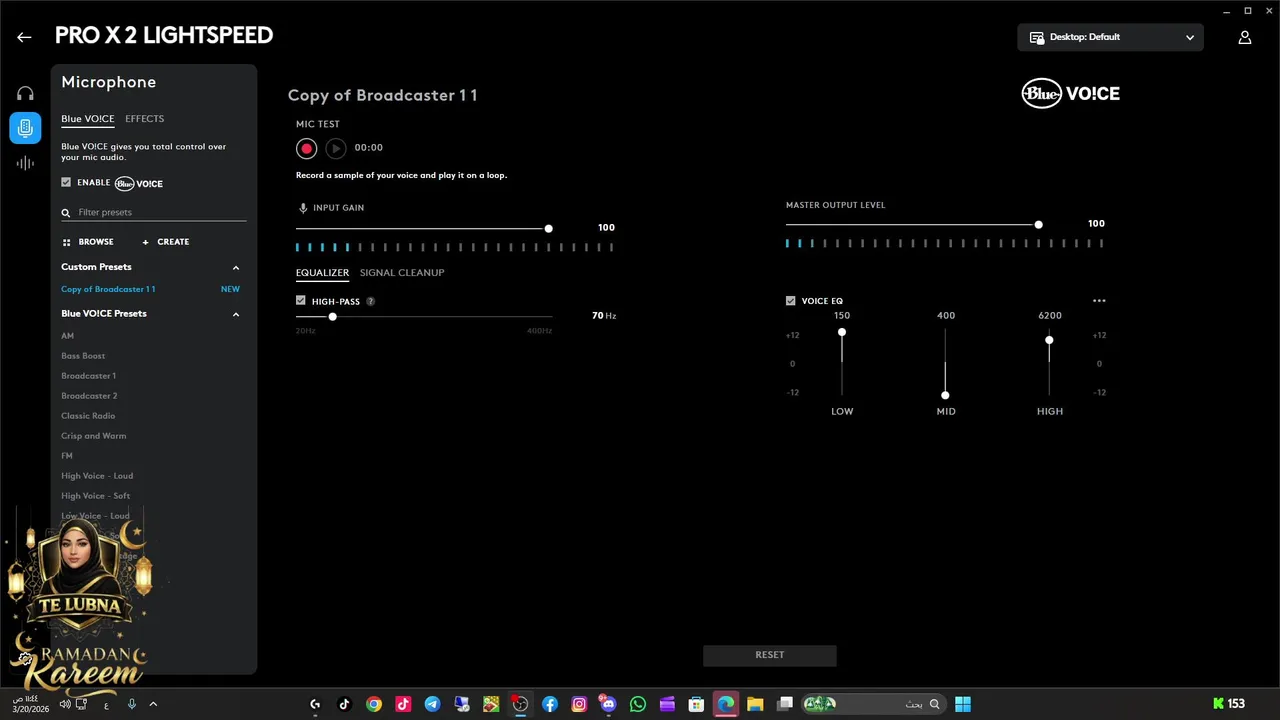Open the waveform equalizer section in sidebar
Screen dimensions: 1280x720
[x=25, y=163]
